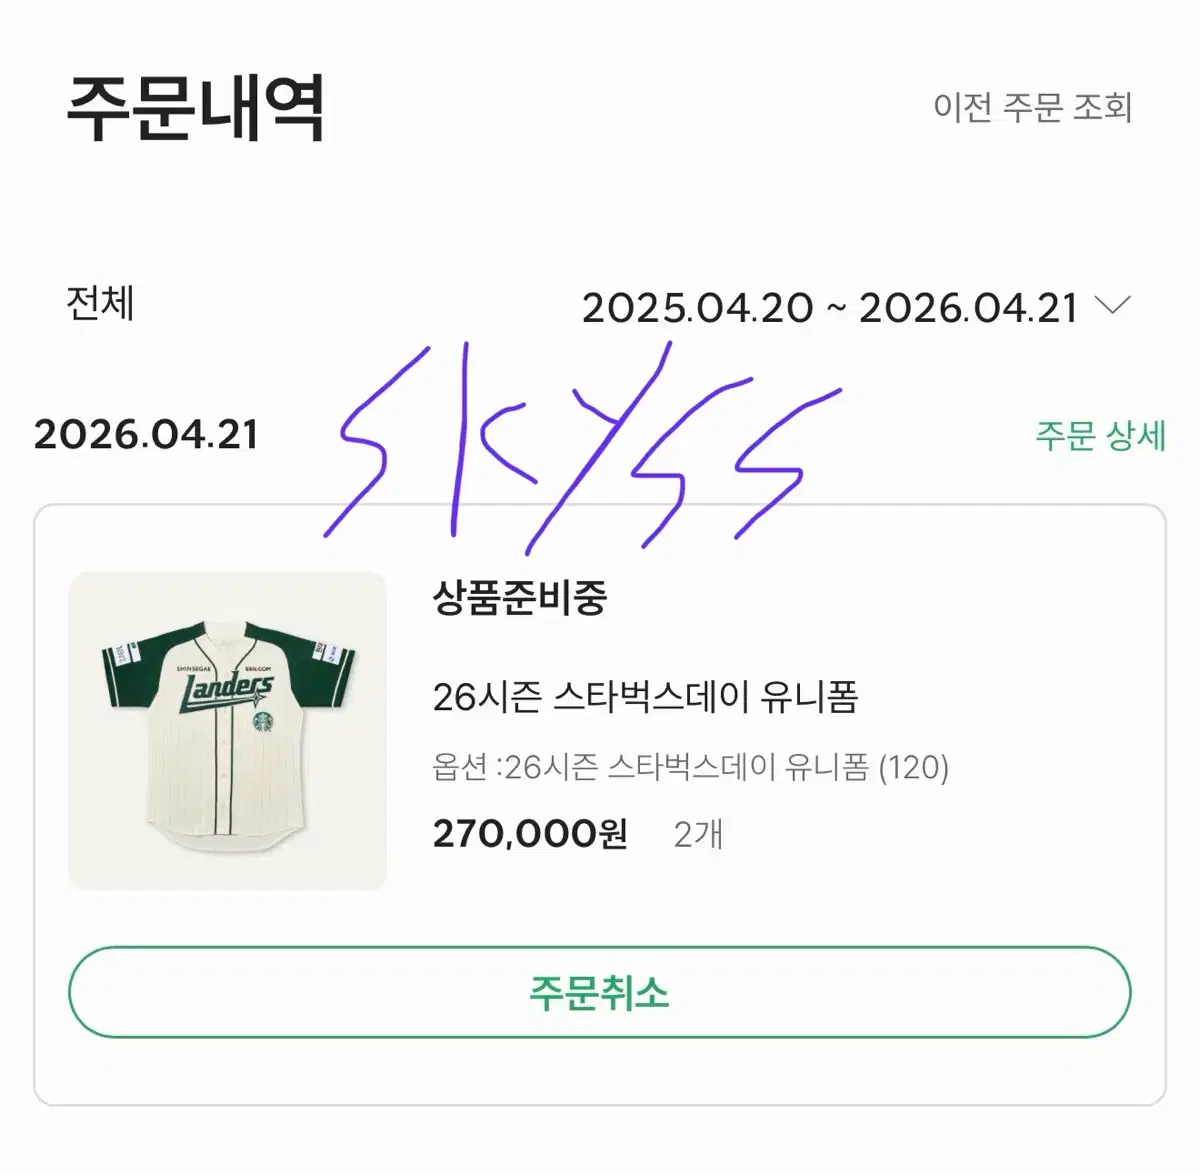
Task: Expand the date range chevron arrow
Action: click(x=1113, y=304)
